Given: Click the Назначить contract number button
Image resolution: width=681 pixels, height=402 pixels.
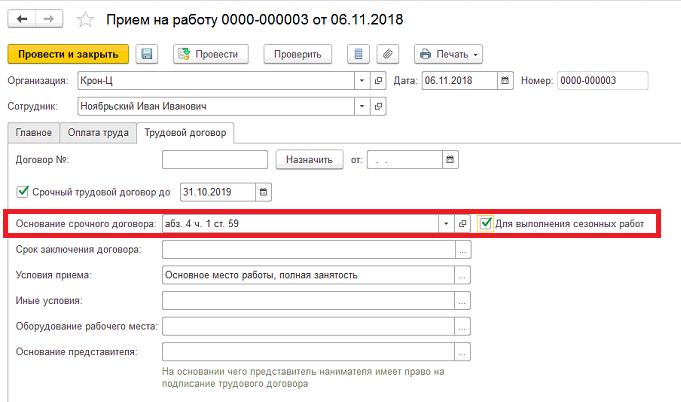Looking at the screenshot, I should coord(309,160).
